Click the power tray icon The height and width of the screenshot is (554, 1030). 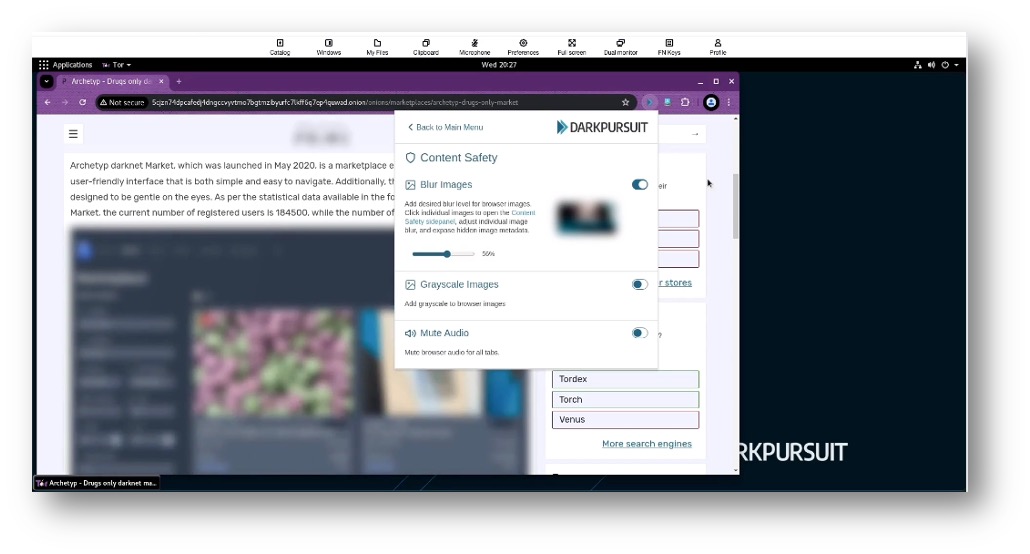(x=945, y=65)
